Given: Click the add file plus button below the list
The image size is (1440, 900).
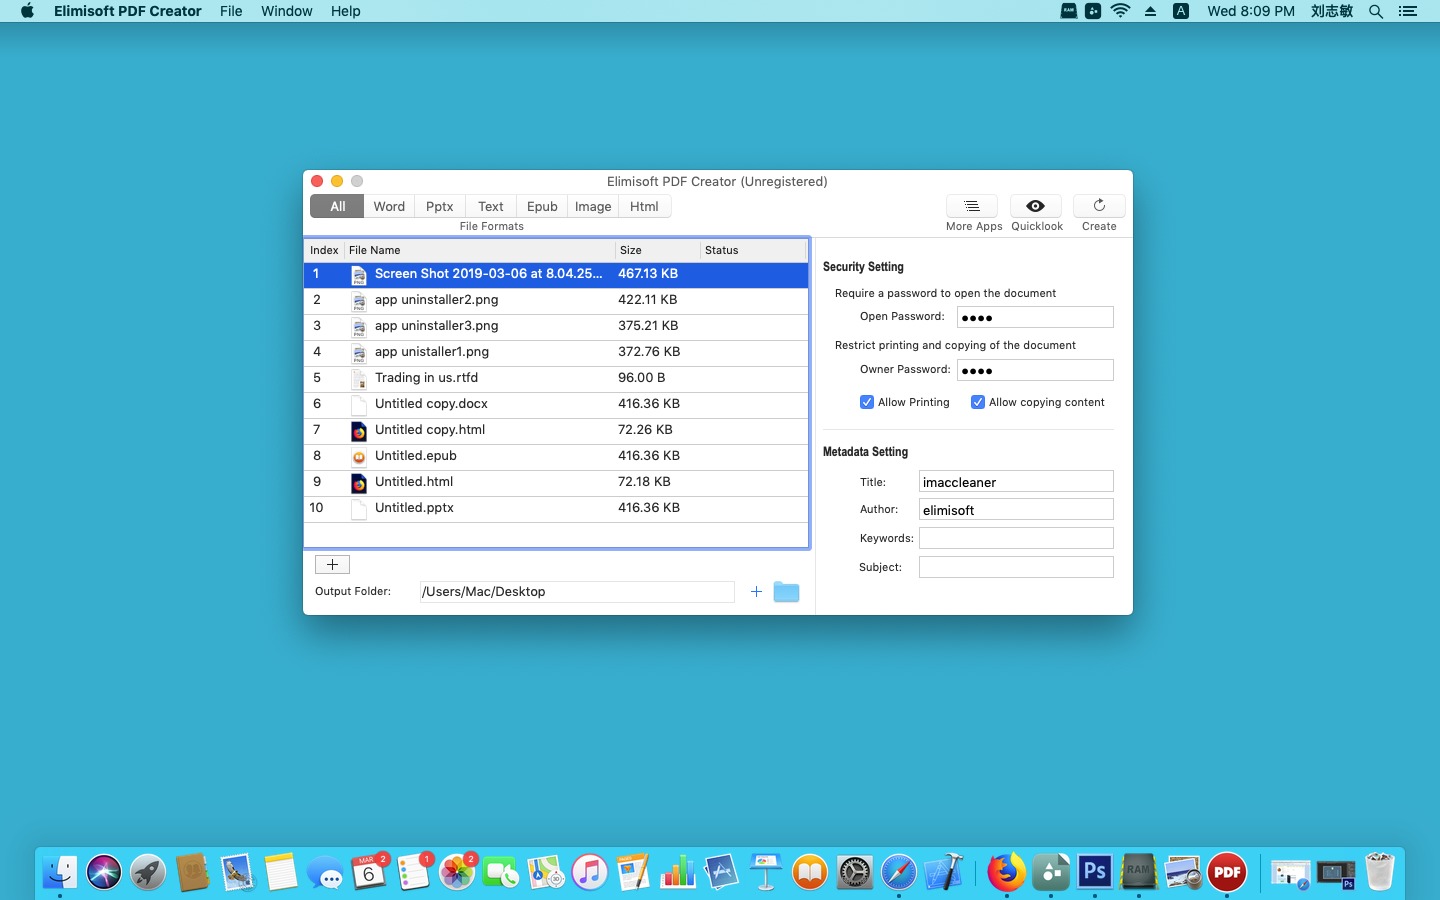Looking at the screenshot, I should click(x=332, y=565).
